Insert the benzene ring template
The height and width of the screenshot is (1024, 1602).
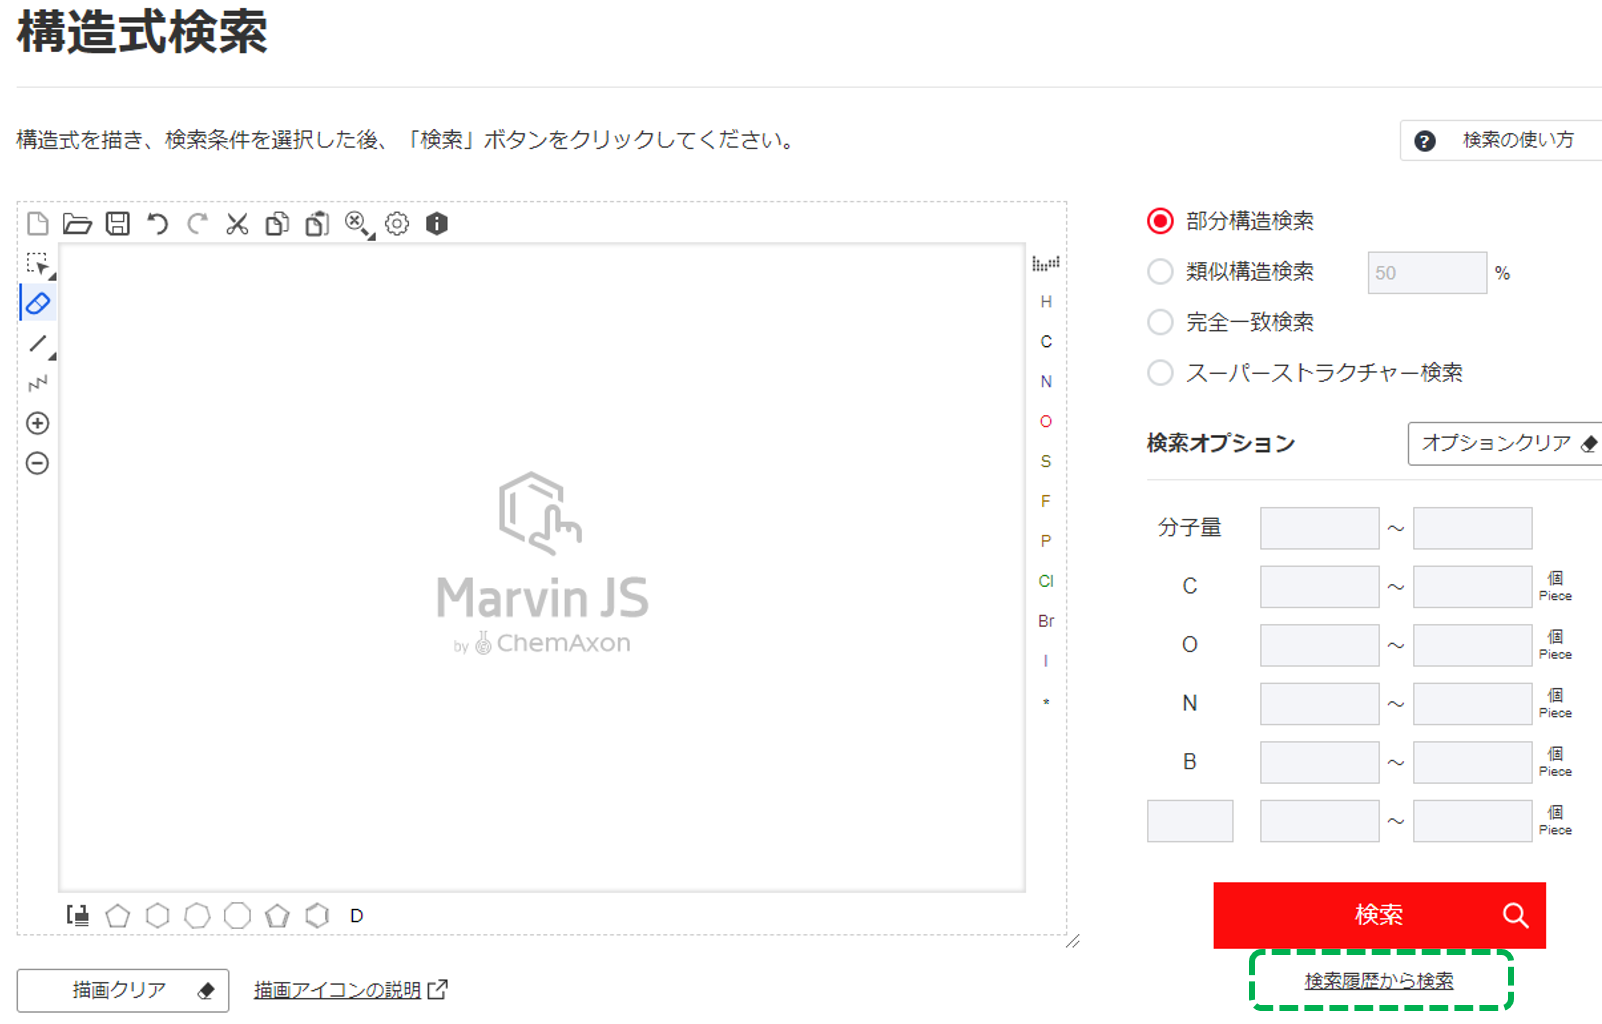(317, 915)
